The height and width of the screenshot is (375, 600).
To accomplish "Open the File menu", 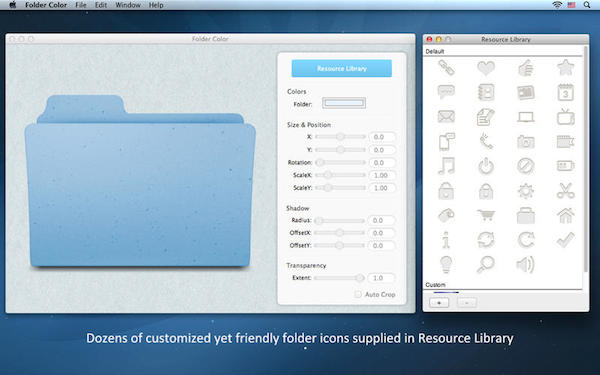I will tap(81, 5).
